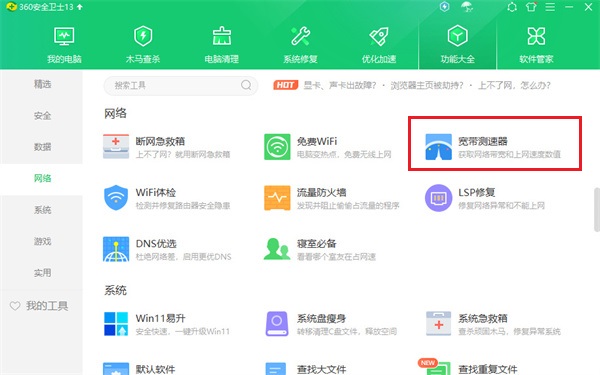Launch Win11易升 windows icon
Viewport: 600px width, 375px height.
(116, 324)
